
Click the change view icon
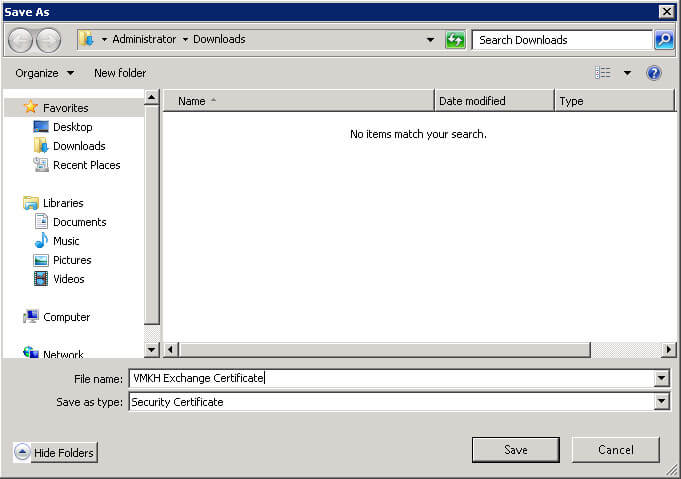[603, 73]
